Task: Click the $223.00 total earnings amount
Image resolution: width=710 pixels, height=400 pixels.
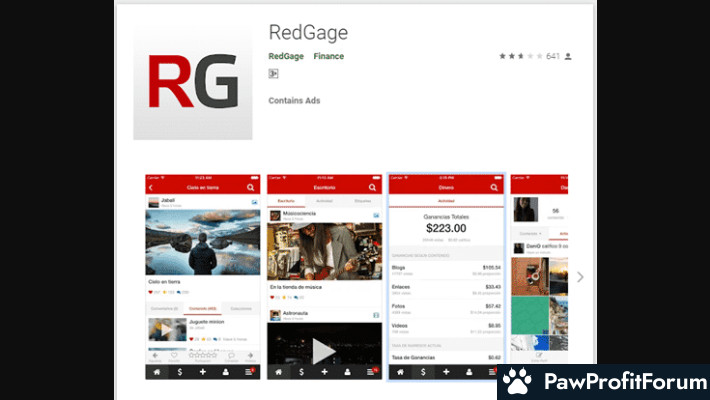Action: pos(446,228)
